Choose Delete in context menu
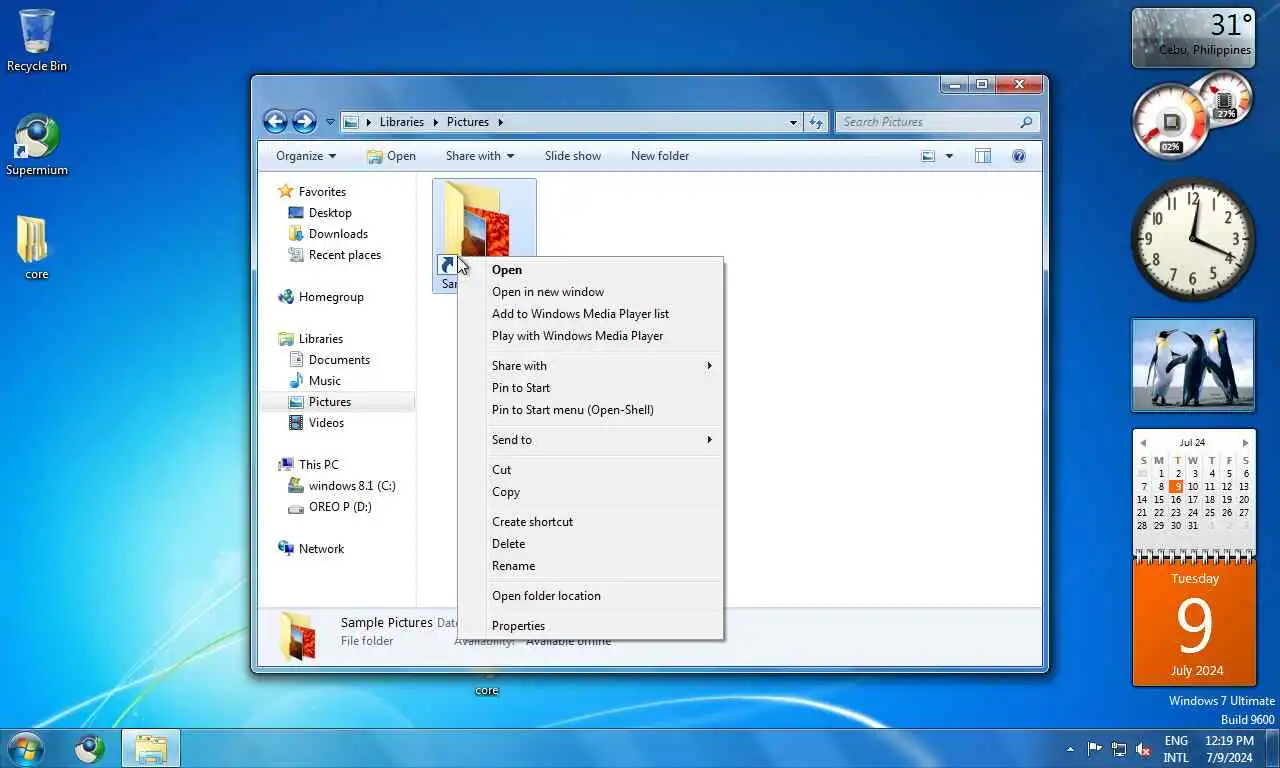The height and width of the screenshot is (768, 1280). click(x=590, y=544)
